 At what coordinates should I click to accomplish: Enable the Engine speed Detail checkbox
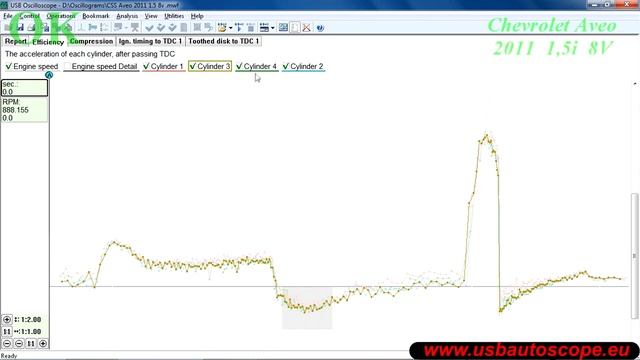[67, 66]
